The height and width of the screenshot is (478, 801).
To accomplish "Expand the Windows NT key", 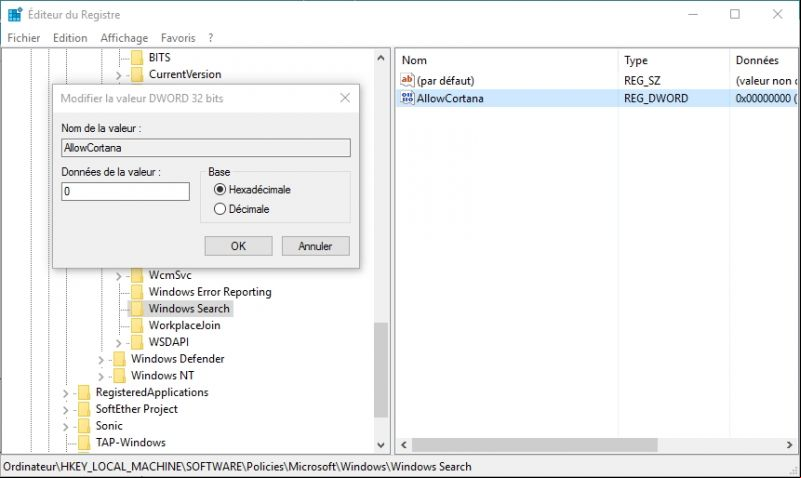I will [101, 376].
